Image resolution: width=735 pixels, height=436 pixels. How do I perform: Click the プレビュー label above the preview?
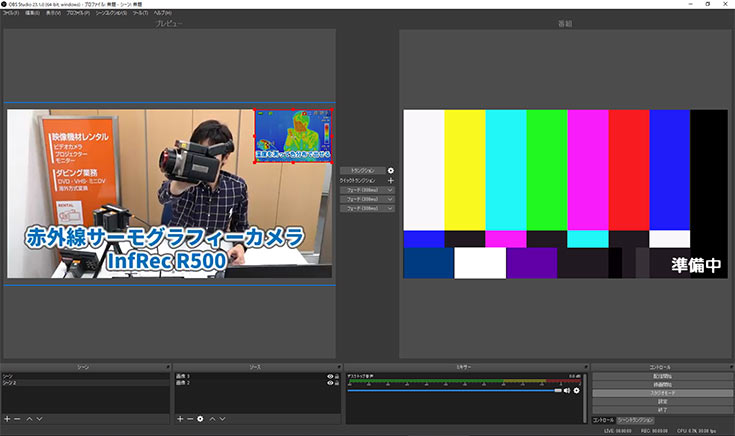[x=169, y=23]
